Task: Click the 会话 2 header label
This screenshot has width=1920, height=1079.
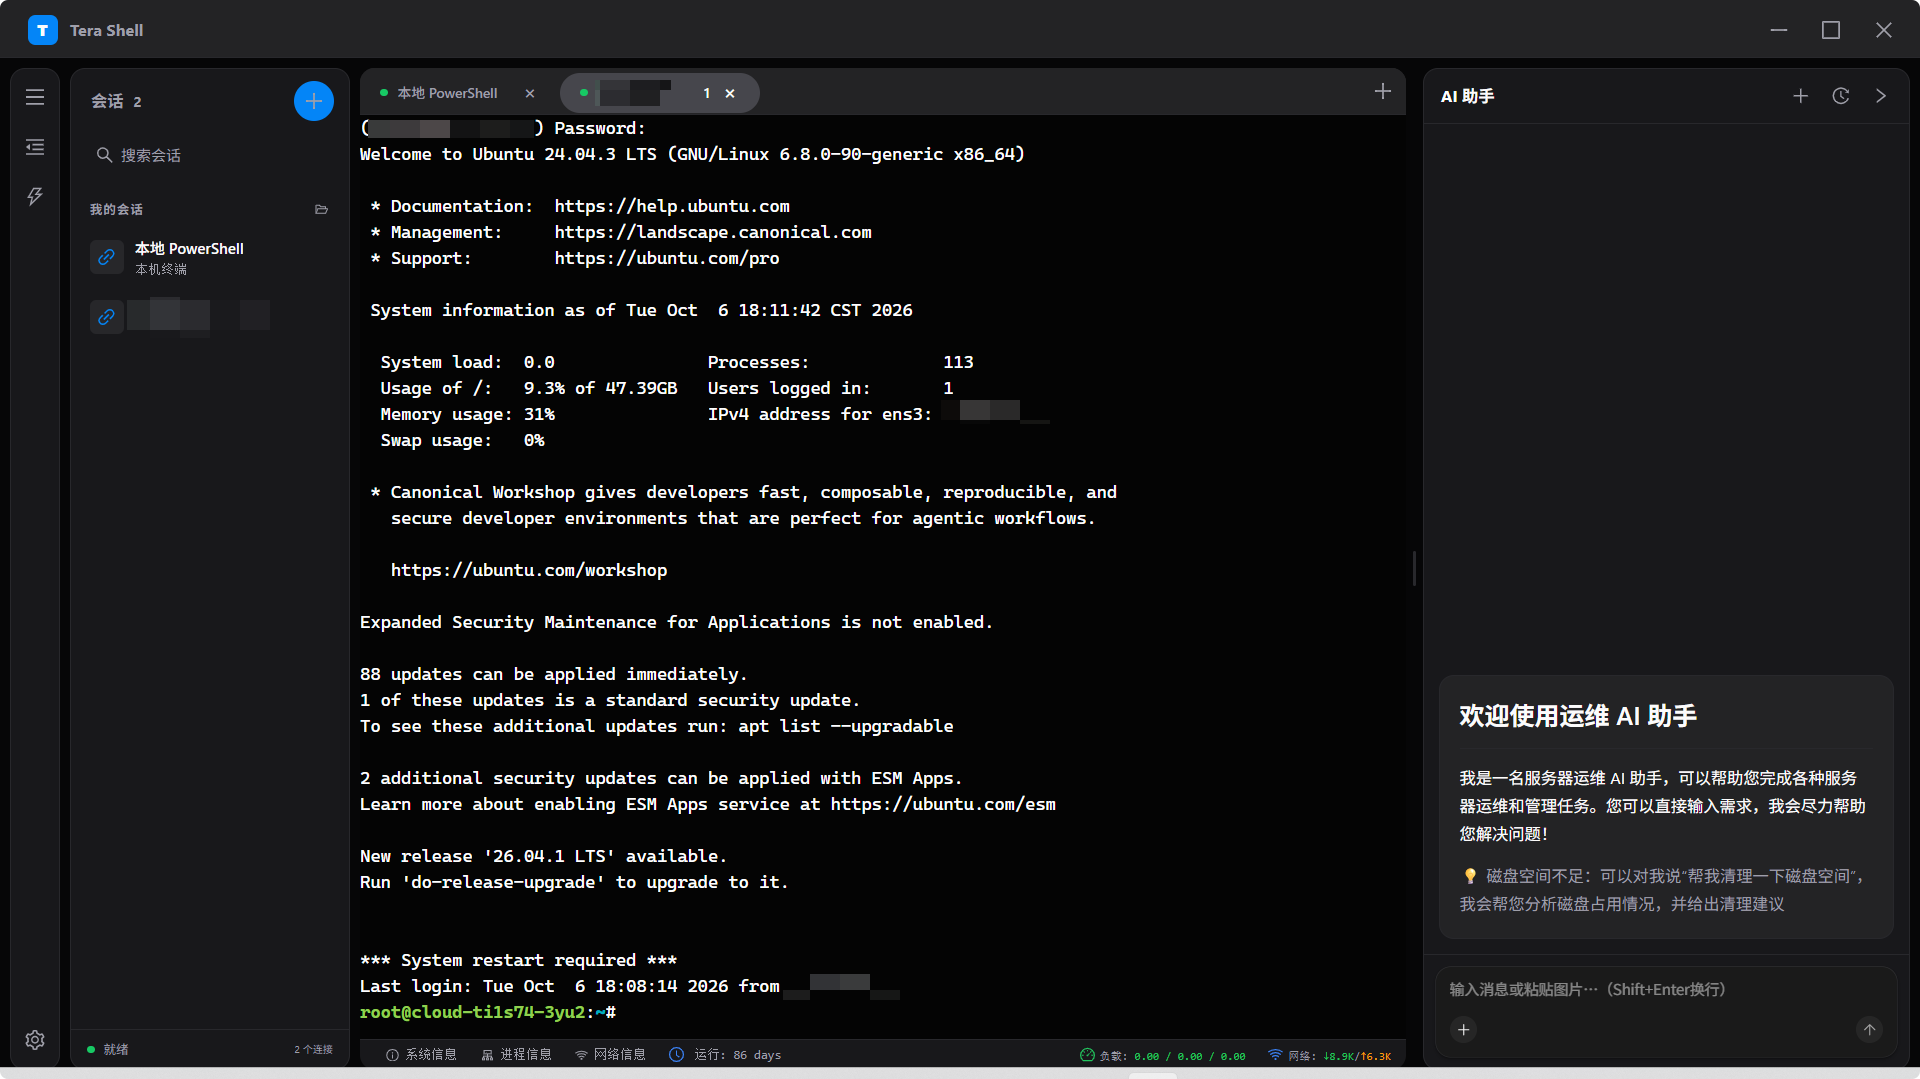Action: tap(116, 101)
